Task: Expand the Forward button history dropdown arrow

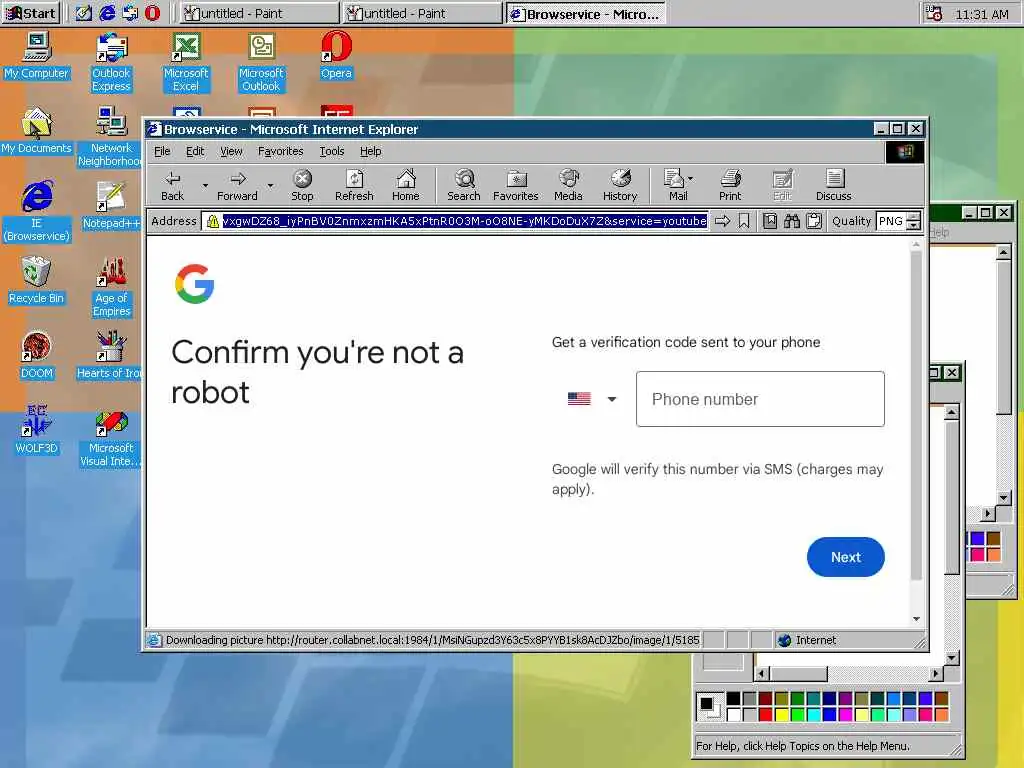Action: [270, 185]
